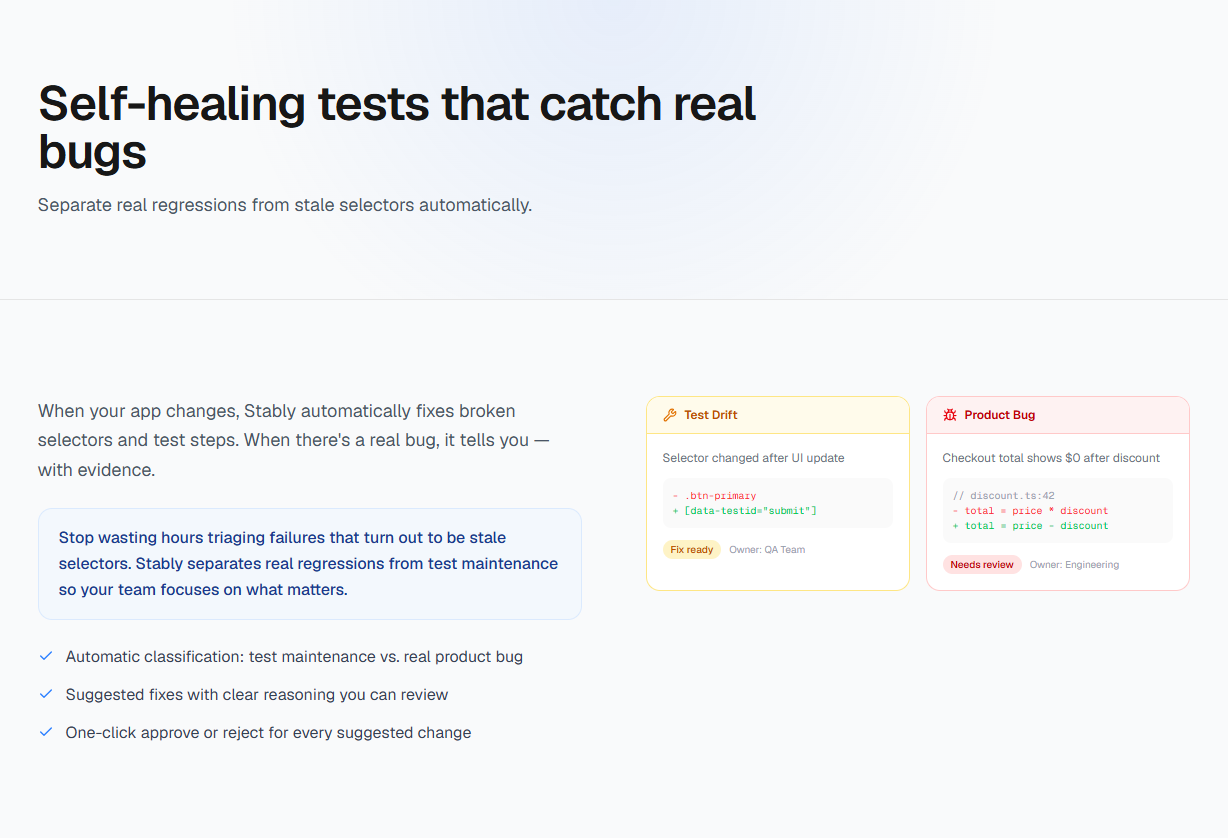
Task: Click the Product Bug card header
Action: (x=1058, y=415)
